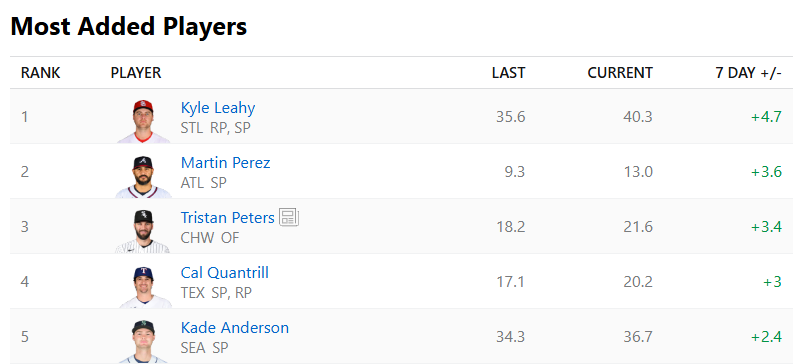The image size is (799, 364).
Task: Click Kade Anderson's headshot photo
Action: click(144, 342)
